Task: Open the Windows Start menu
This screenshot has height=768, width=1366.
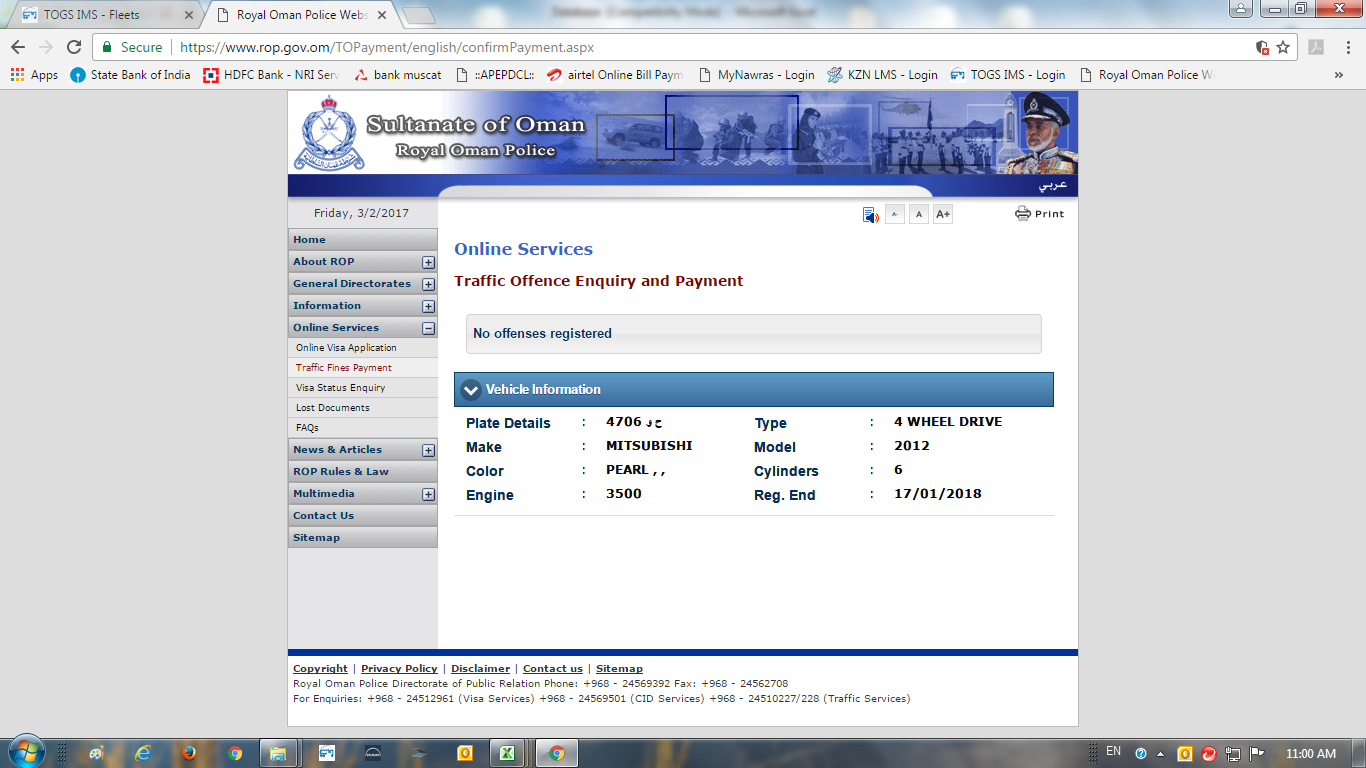Action: (x=26, y=752)
